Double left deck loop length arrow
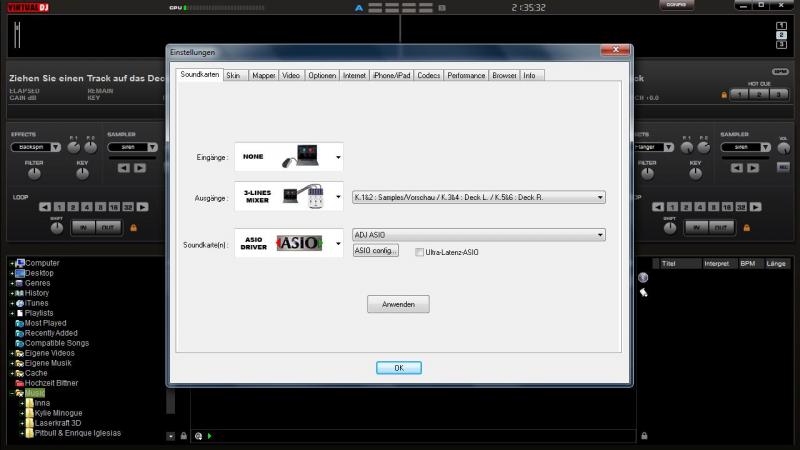The height and width of the screenshot is (450, 800). coord(143,207)
